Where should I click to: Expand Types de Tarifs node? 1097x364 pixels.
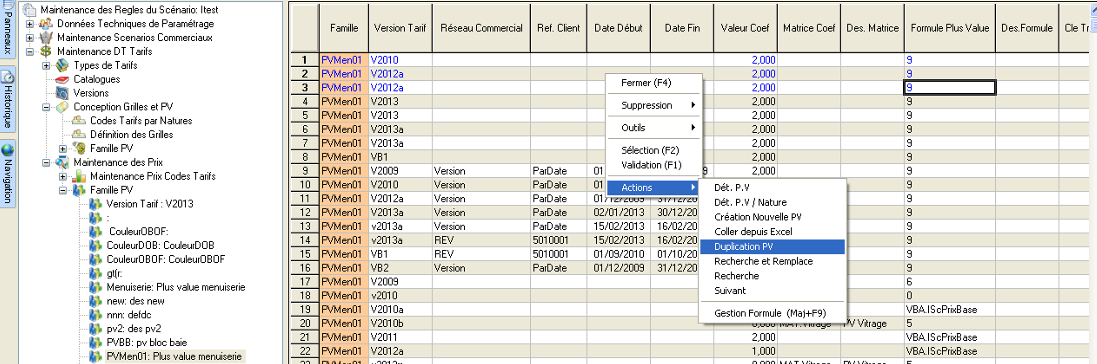tap(46, 65)
